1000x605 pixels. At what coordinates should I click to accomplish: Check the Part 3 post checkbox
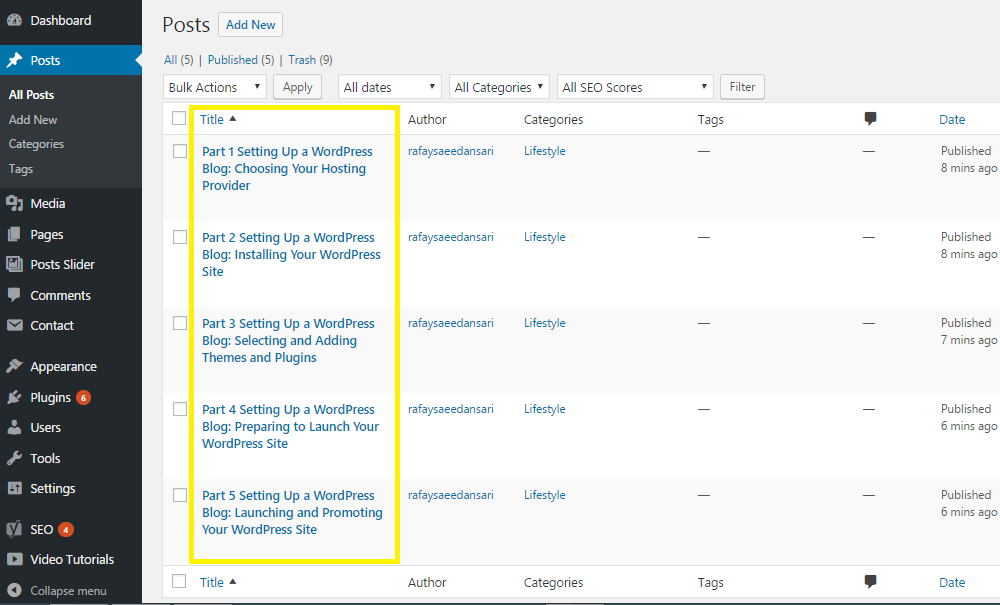pos(180,323)
